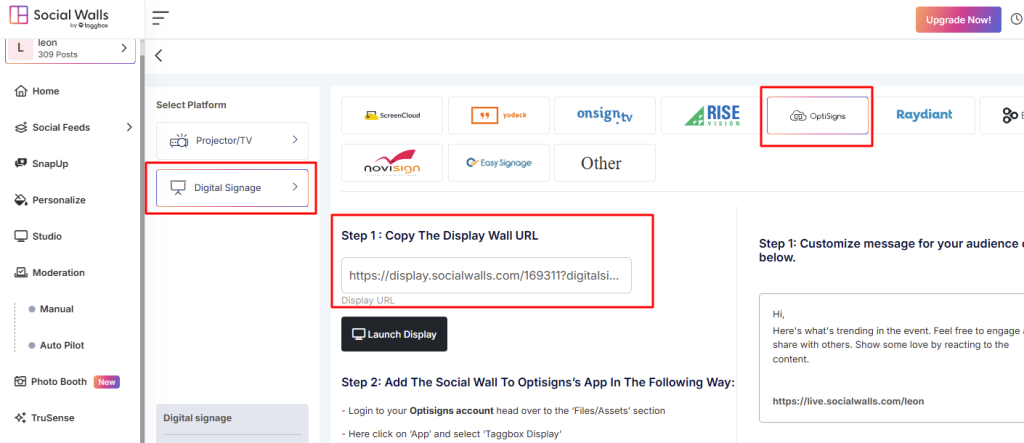1024x443 pixels.
Task: Click the Home house icon
Action: (21, 91)
